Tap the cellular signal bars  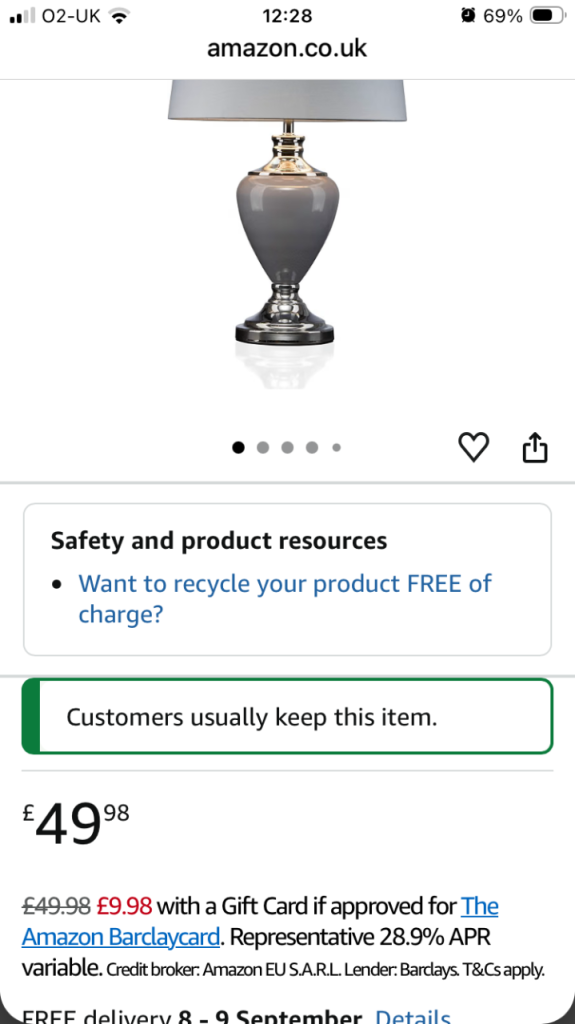coord(22,16)
